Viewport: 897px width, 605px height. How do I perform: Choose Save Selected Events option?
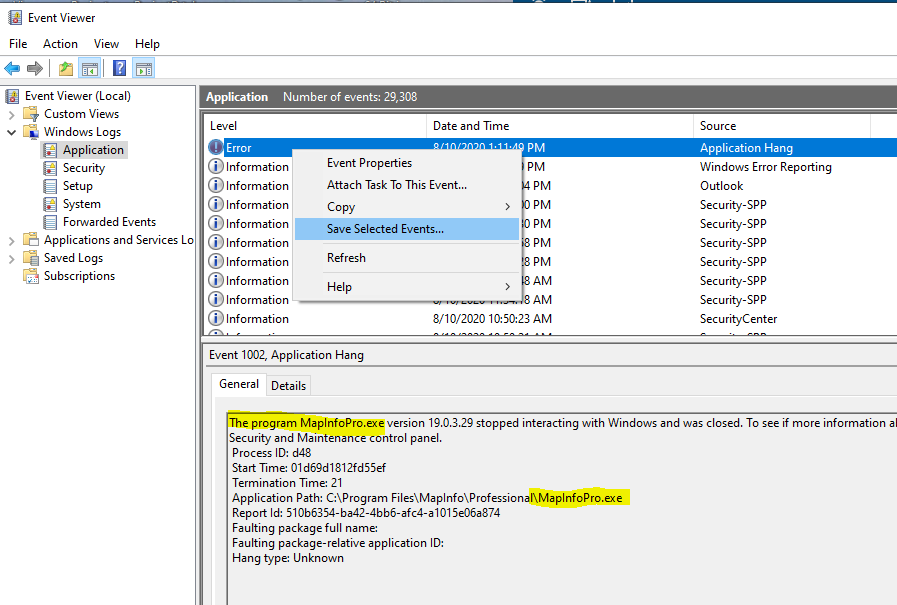pyautogui.click(x=407, y=229)
